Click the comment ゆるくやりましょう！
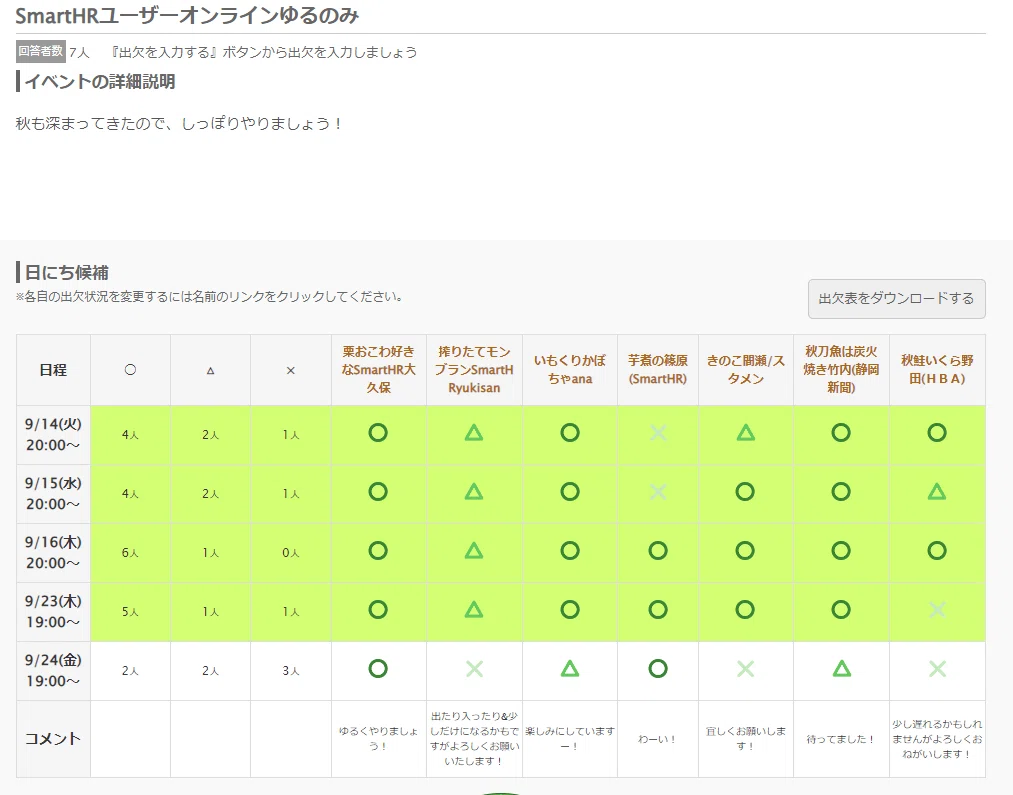The width and height of the screenshot is (1013, 795). tap(379, 738)
